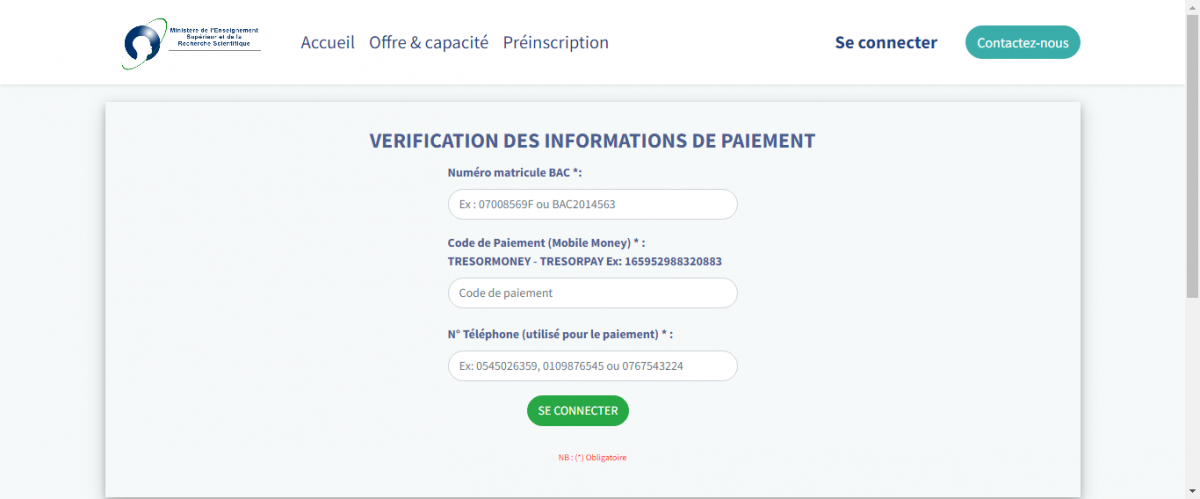Focus the Code de paiement input field

point(593,293)
